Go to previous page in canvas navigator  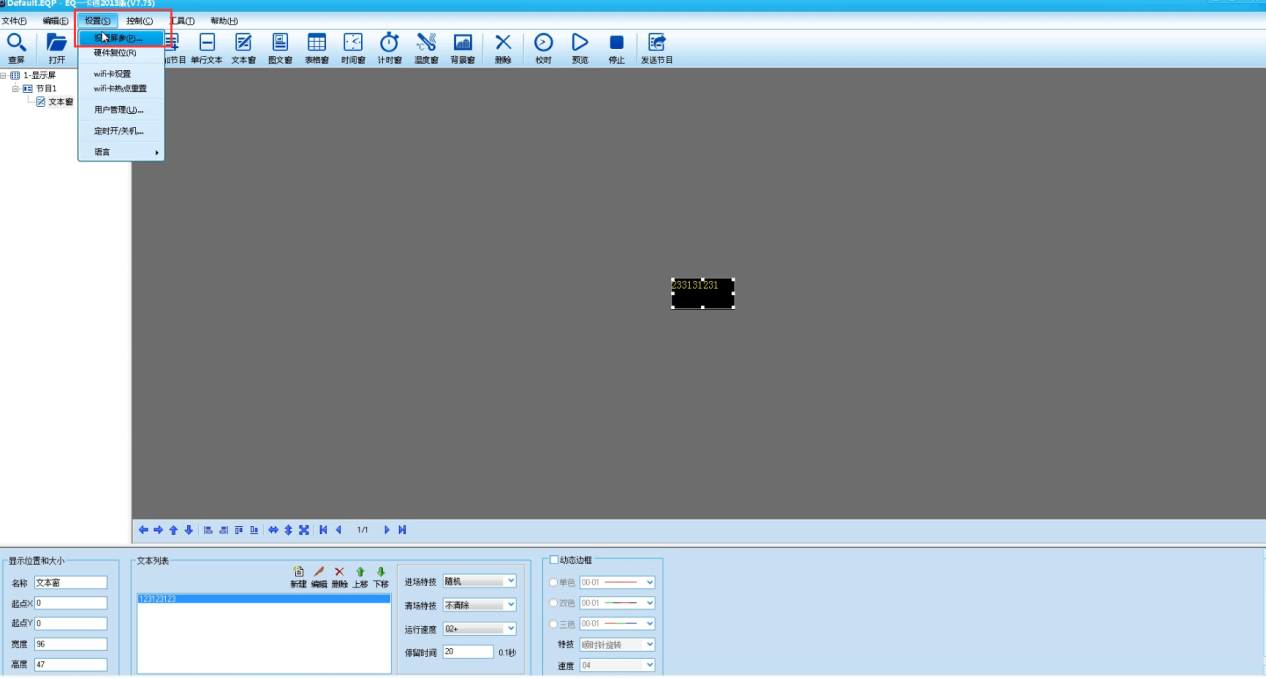(338, 530)
